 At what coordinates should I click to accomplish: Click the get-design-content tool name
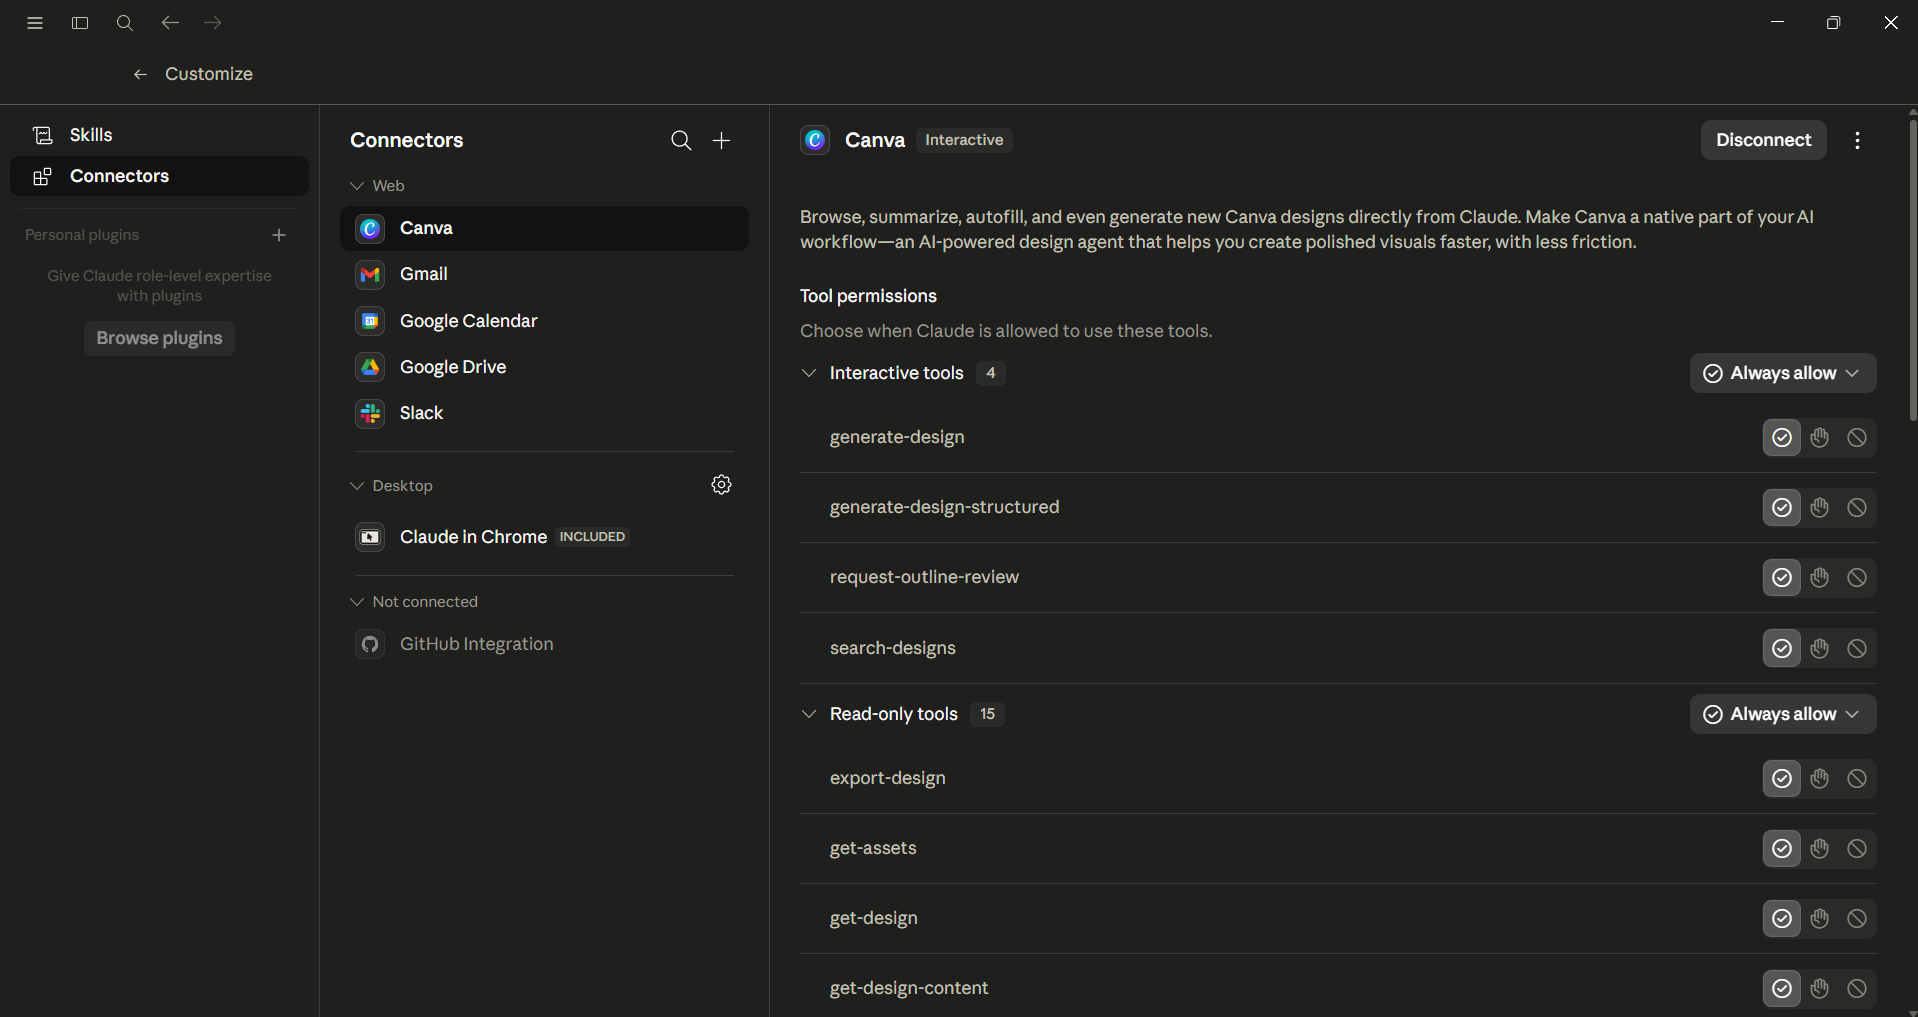click(909, 988)
